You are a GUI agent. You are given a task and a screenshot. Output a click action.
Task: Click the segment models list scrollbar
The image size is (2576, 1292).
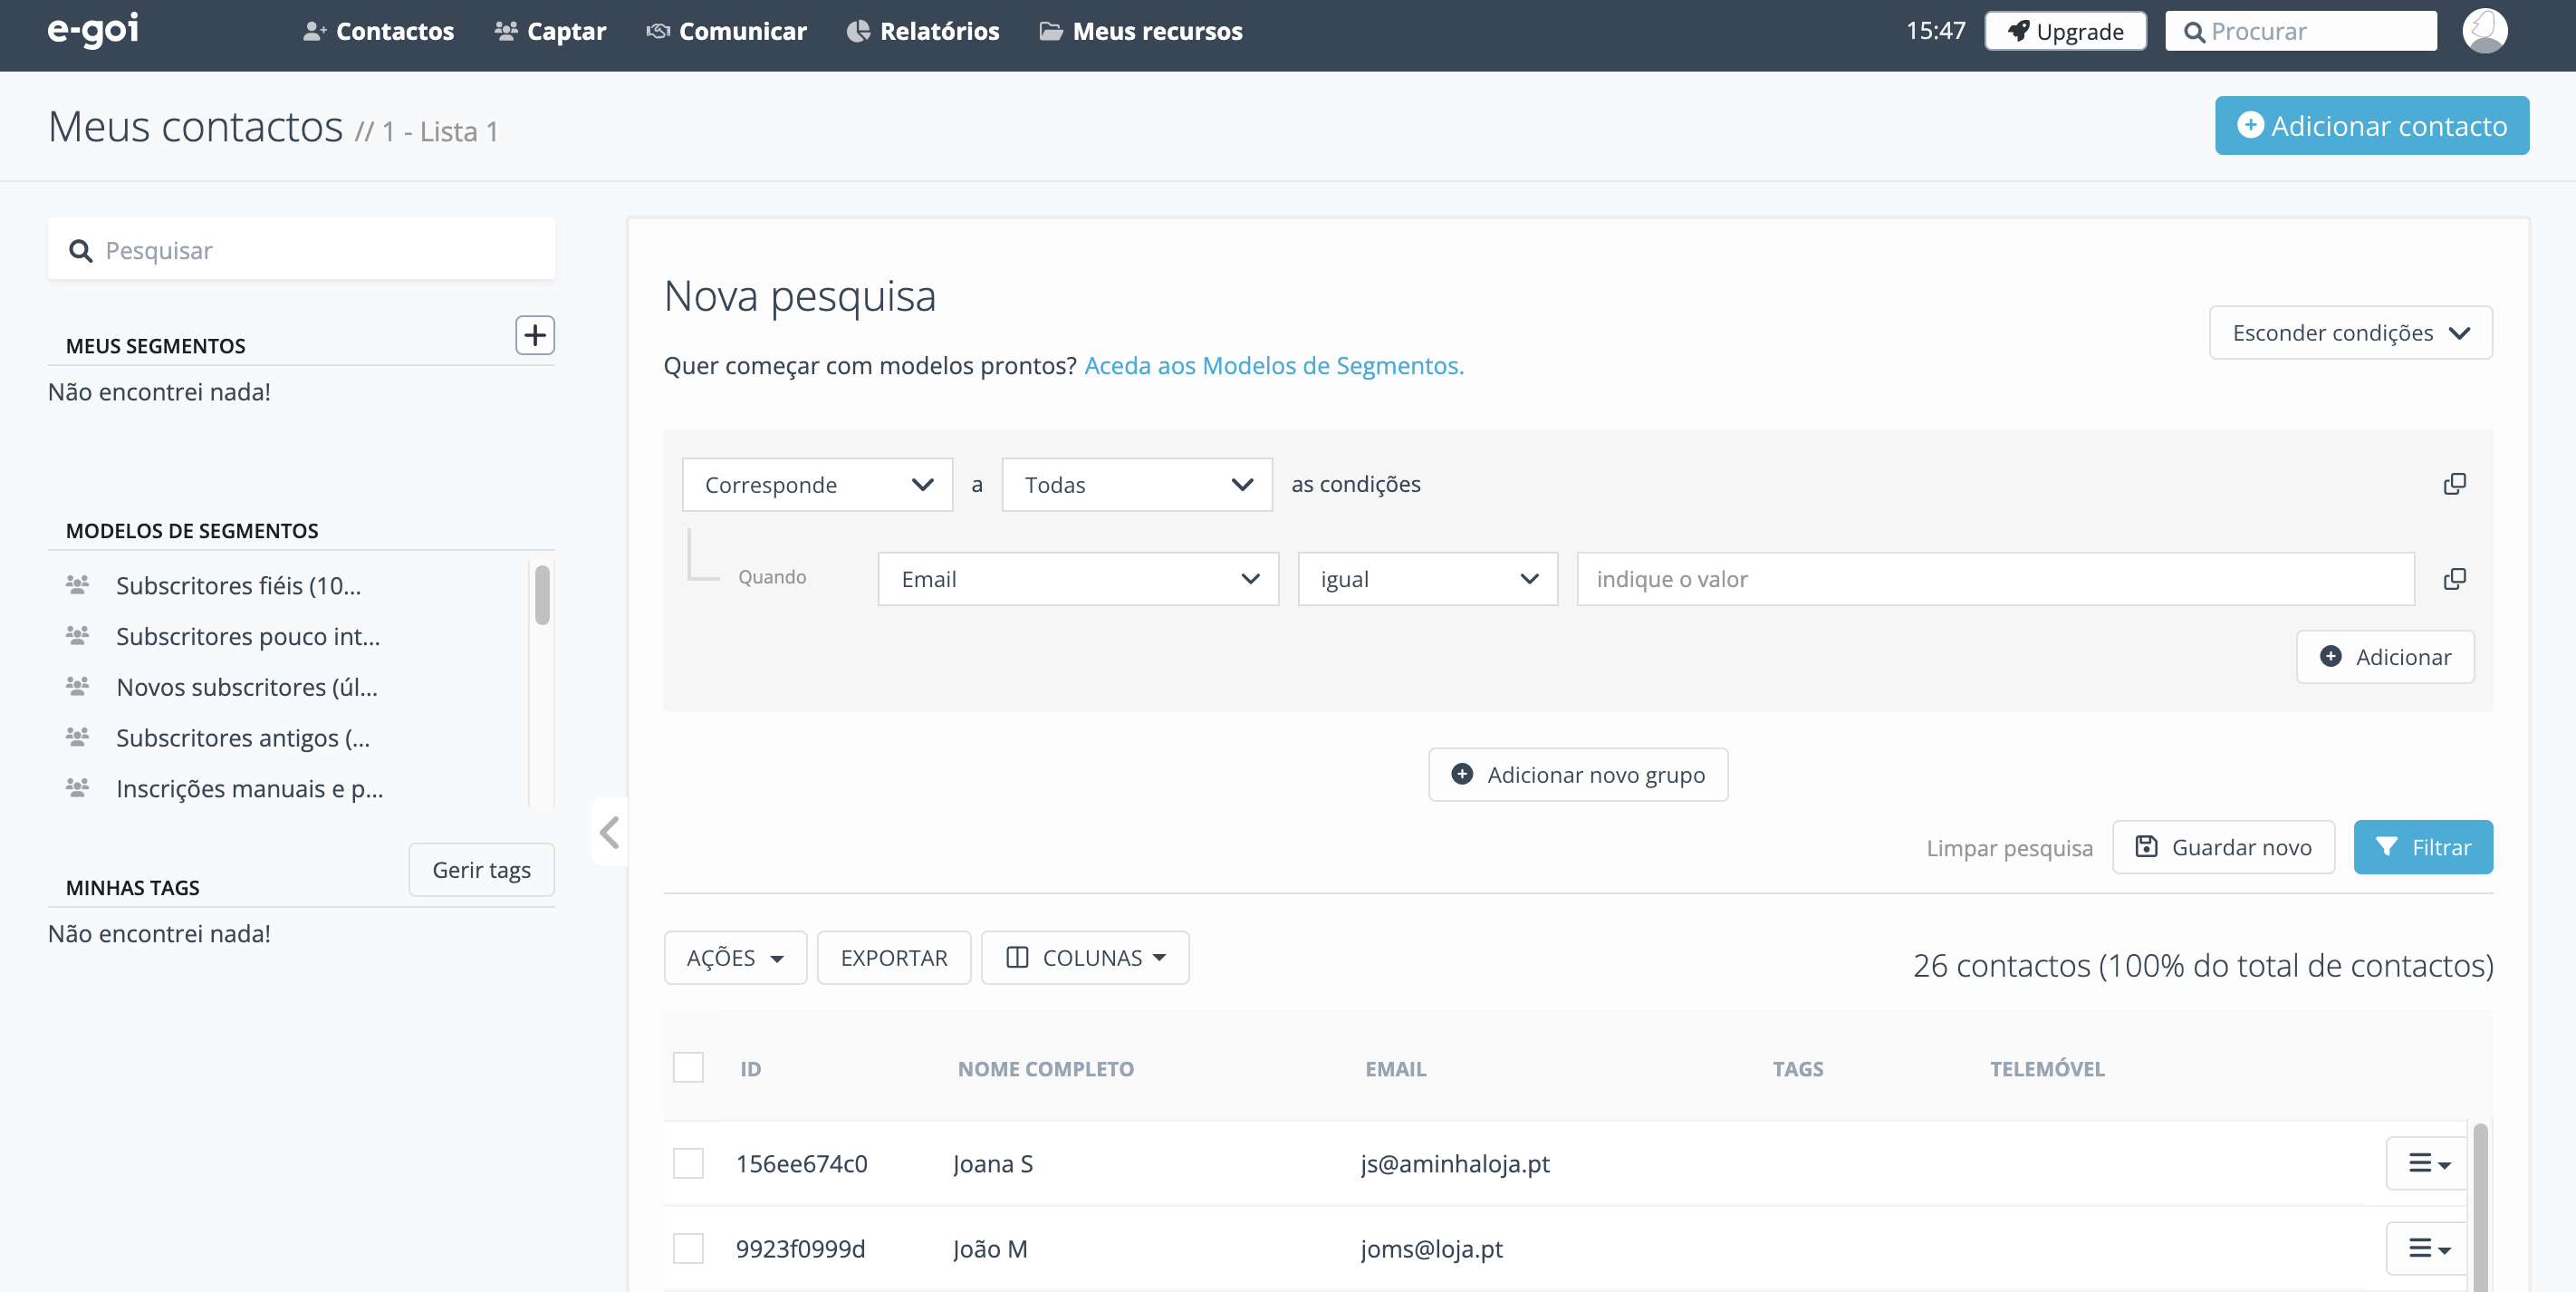(542, 596)
